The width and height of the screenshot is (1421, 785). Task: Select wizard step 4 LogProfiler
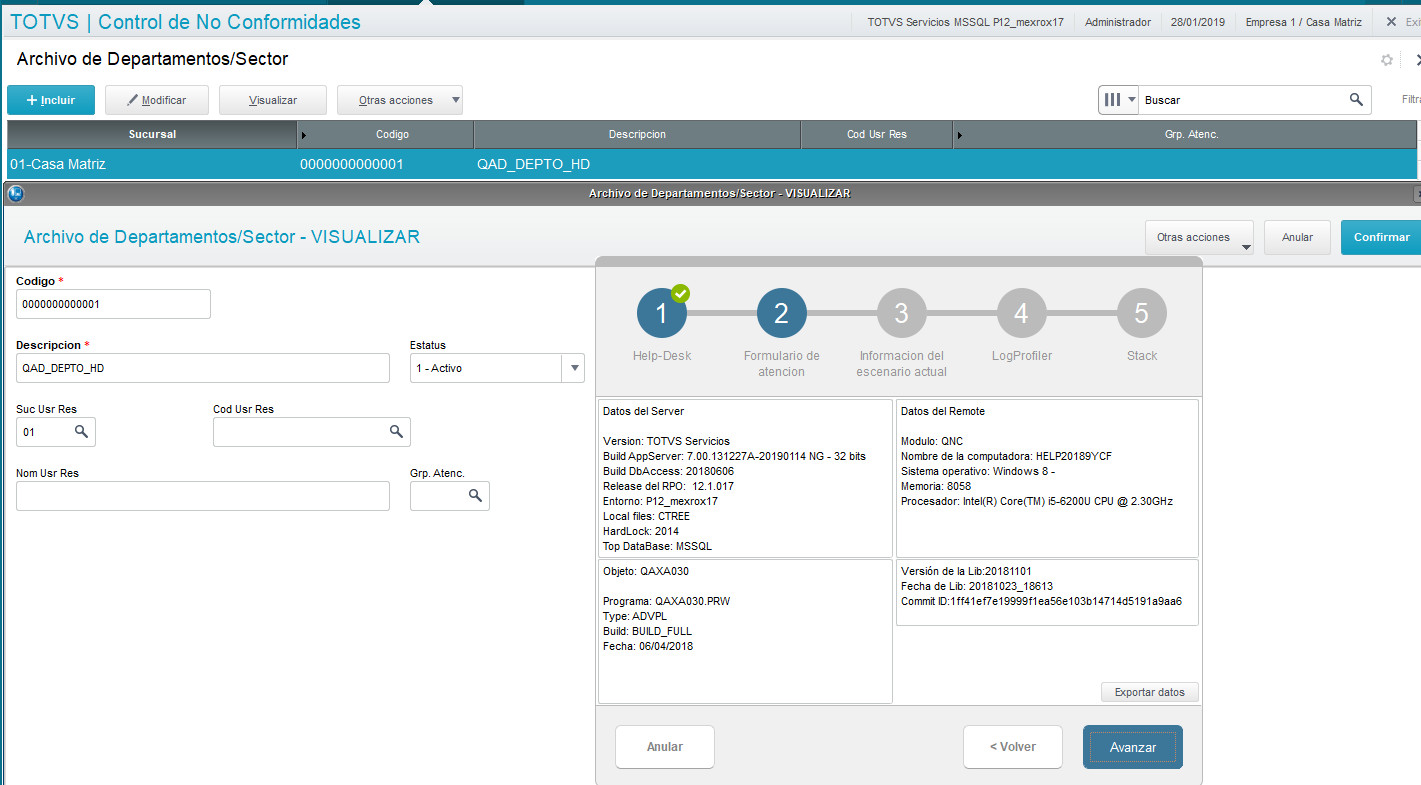coord(1022,314)
